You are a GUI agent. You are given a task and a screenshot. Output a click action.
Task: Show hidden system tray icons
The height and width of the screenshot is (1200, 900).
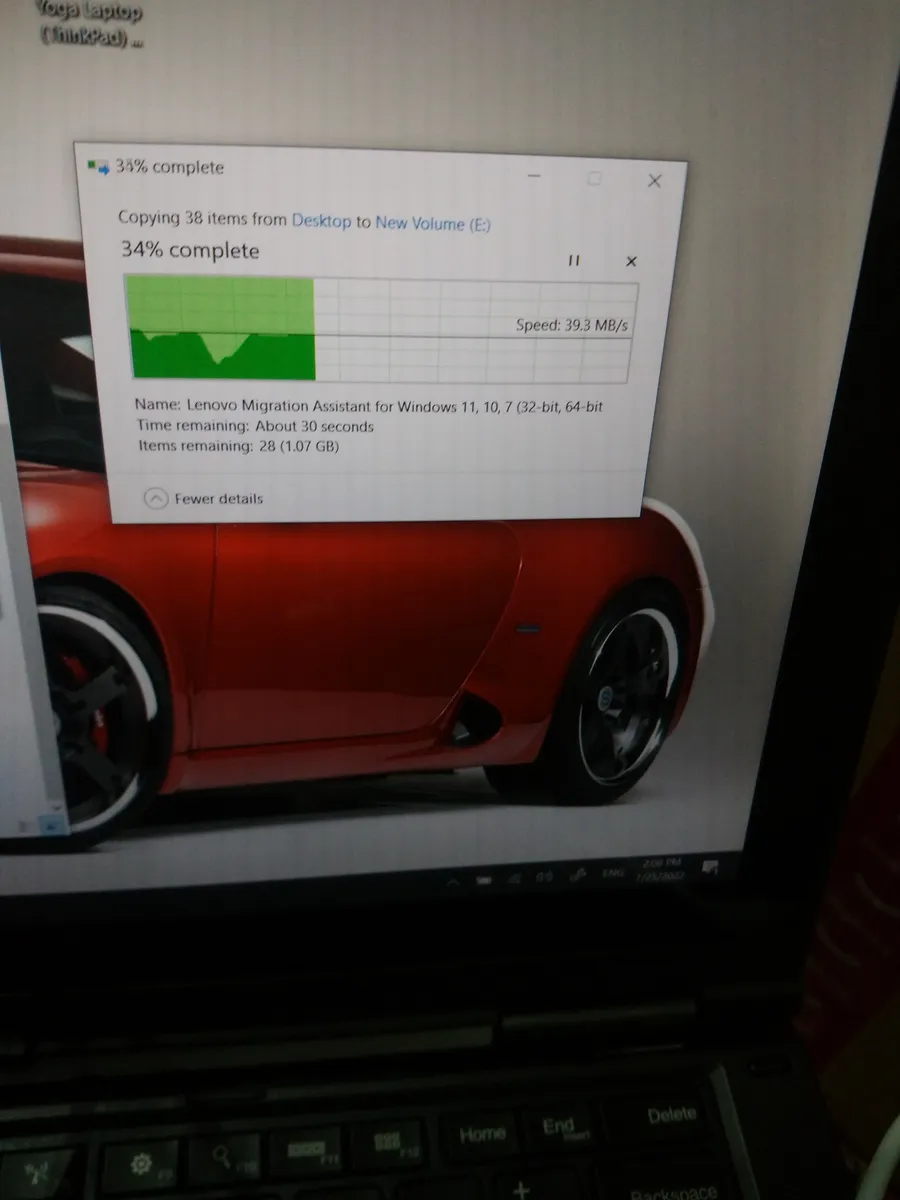[453, 882]
